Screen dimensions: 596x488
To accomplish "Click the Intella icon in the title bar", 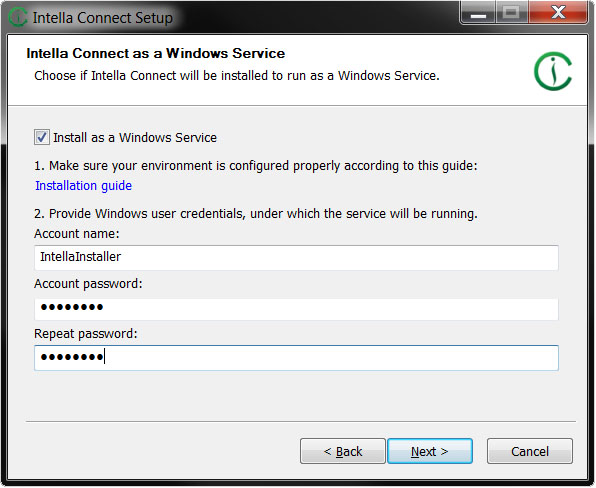I will (18, 17).
